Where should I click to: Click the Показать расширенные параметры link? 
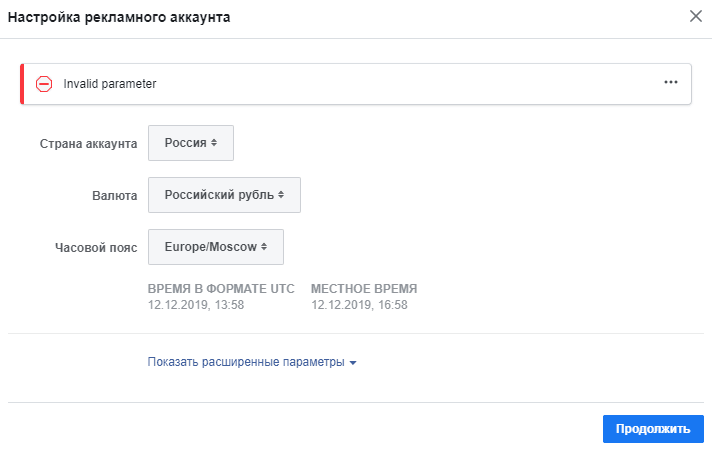(245, 362)
